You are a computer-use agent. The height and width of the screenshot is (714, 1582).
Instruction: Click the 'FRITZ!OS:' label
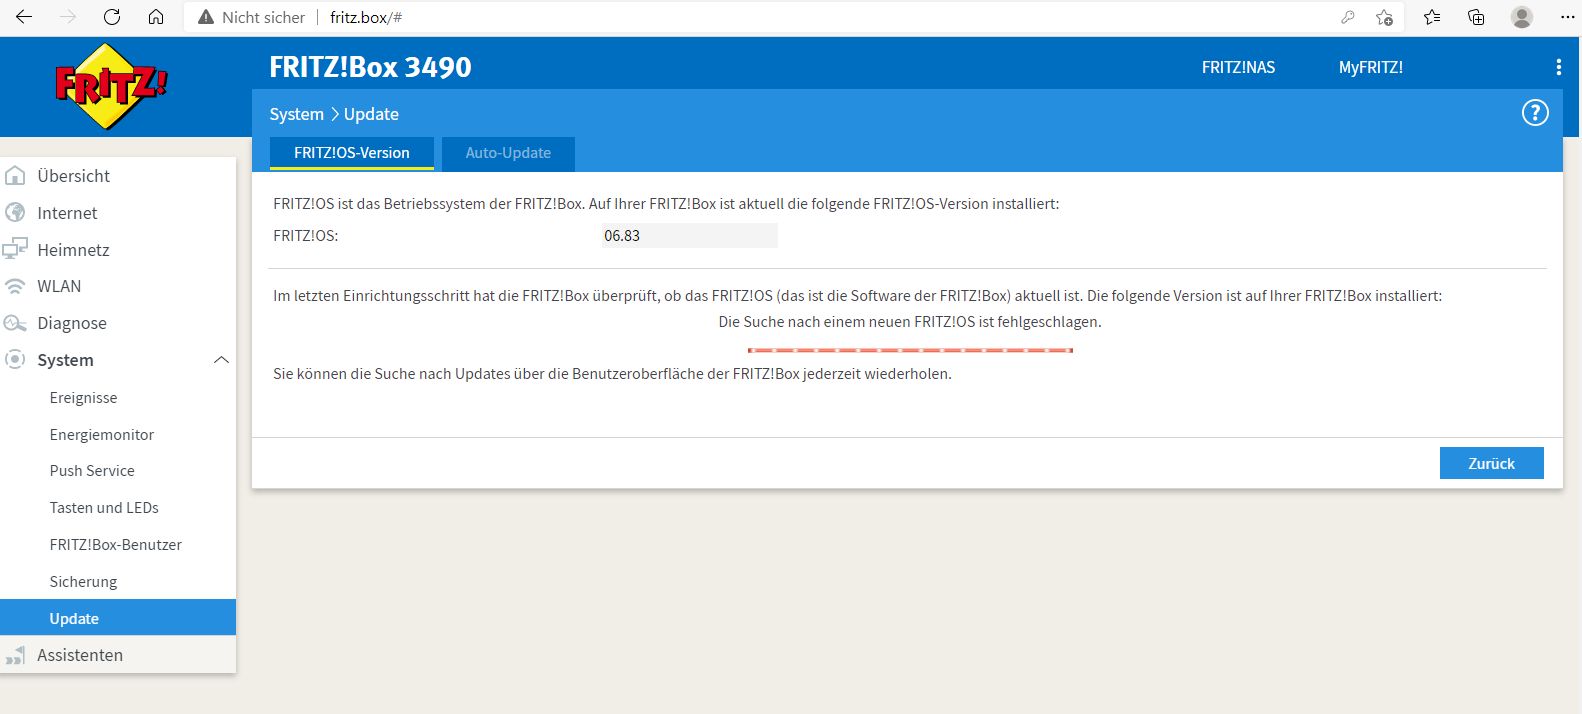[x=305, y=236]
